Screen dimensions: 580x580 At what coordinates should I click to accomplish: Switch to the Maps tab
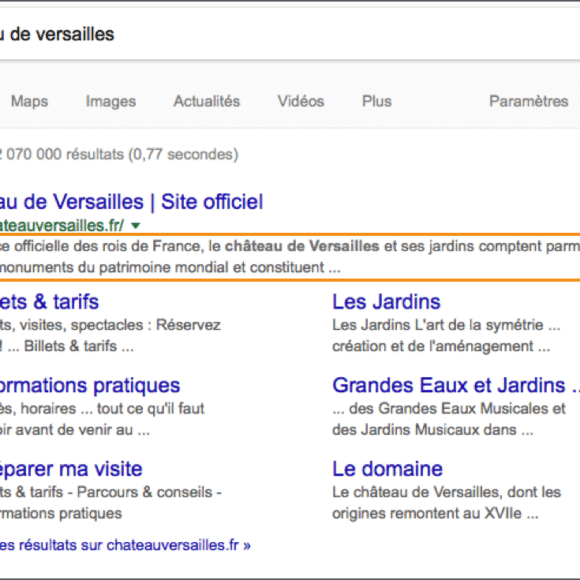[x=30, y=101]
